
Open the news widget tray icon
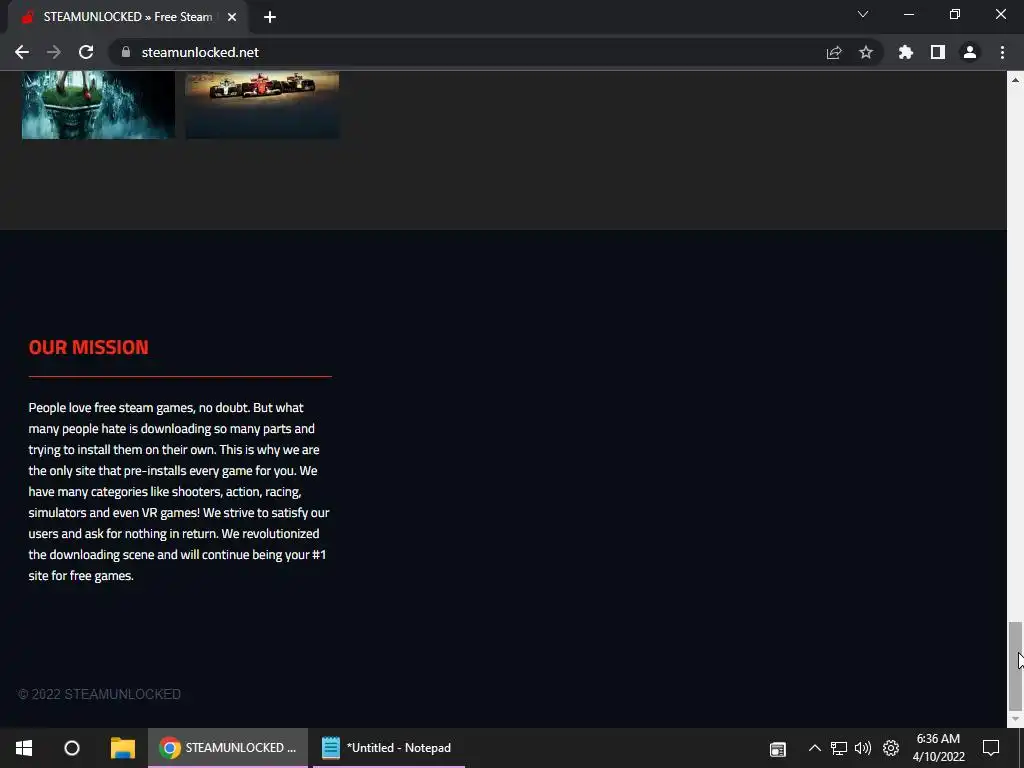(x=778, y=748)
